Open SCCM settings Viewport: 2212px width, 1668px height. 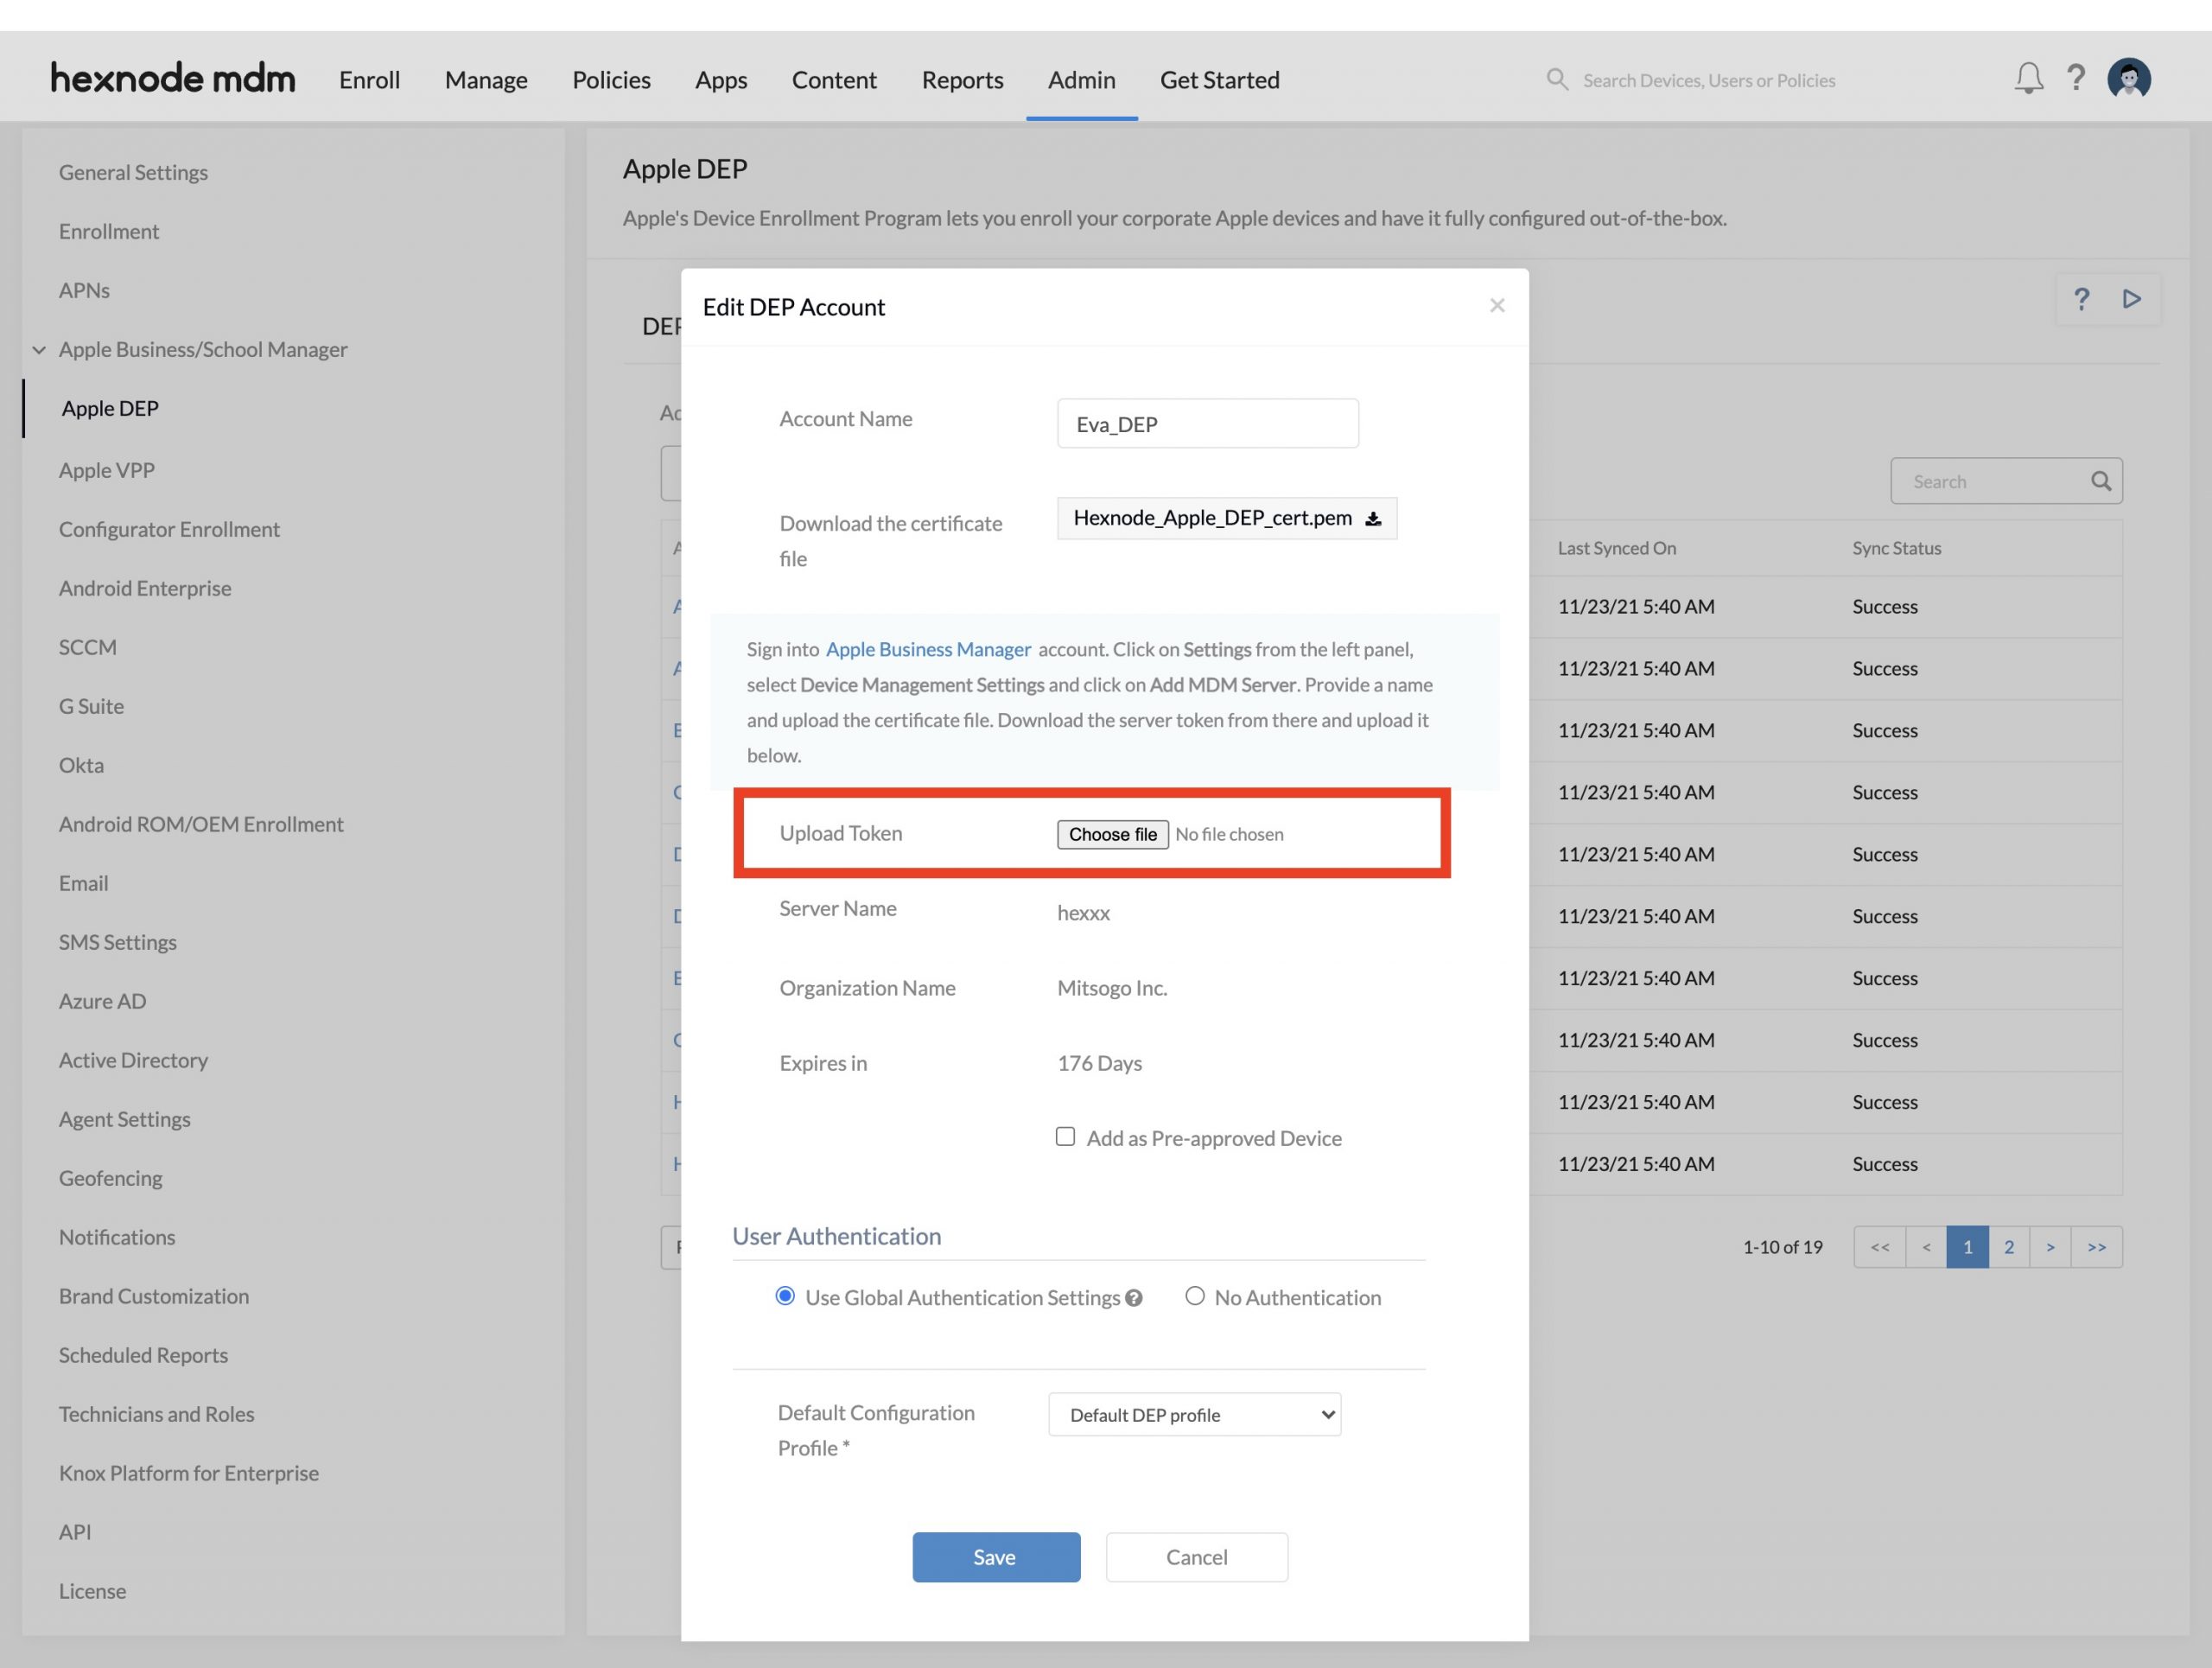click(88, 647)
